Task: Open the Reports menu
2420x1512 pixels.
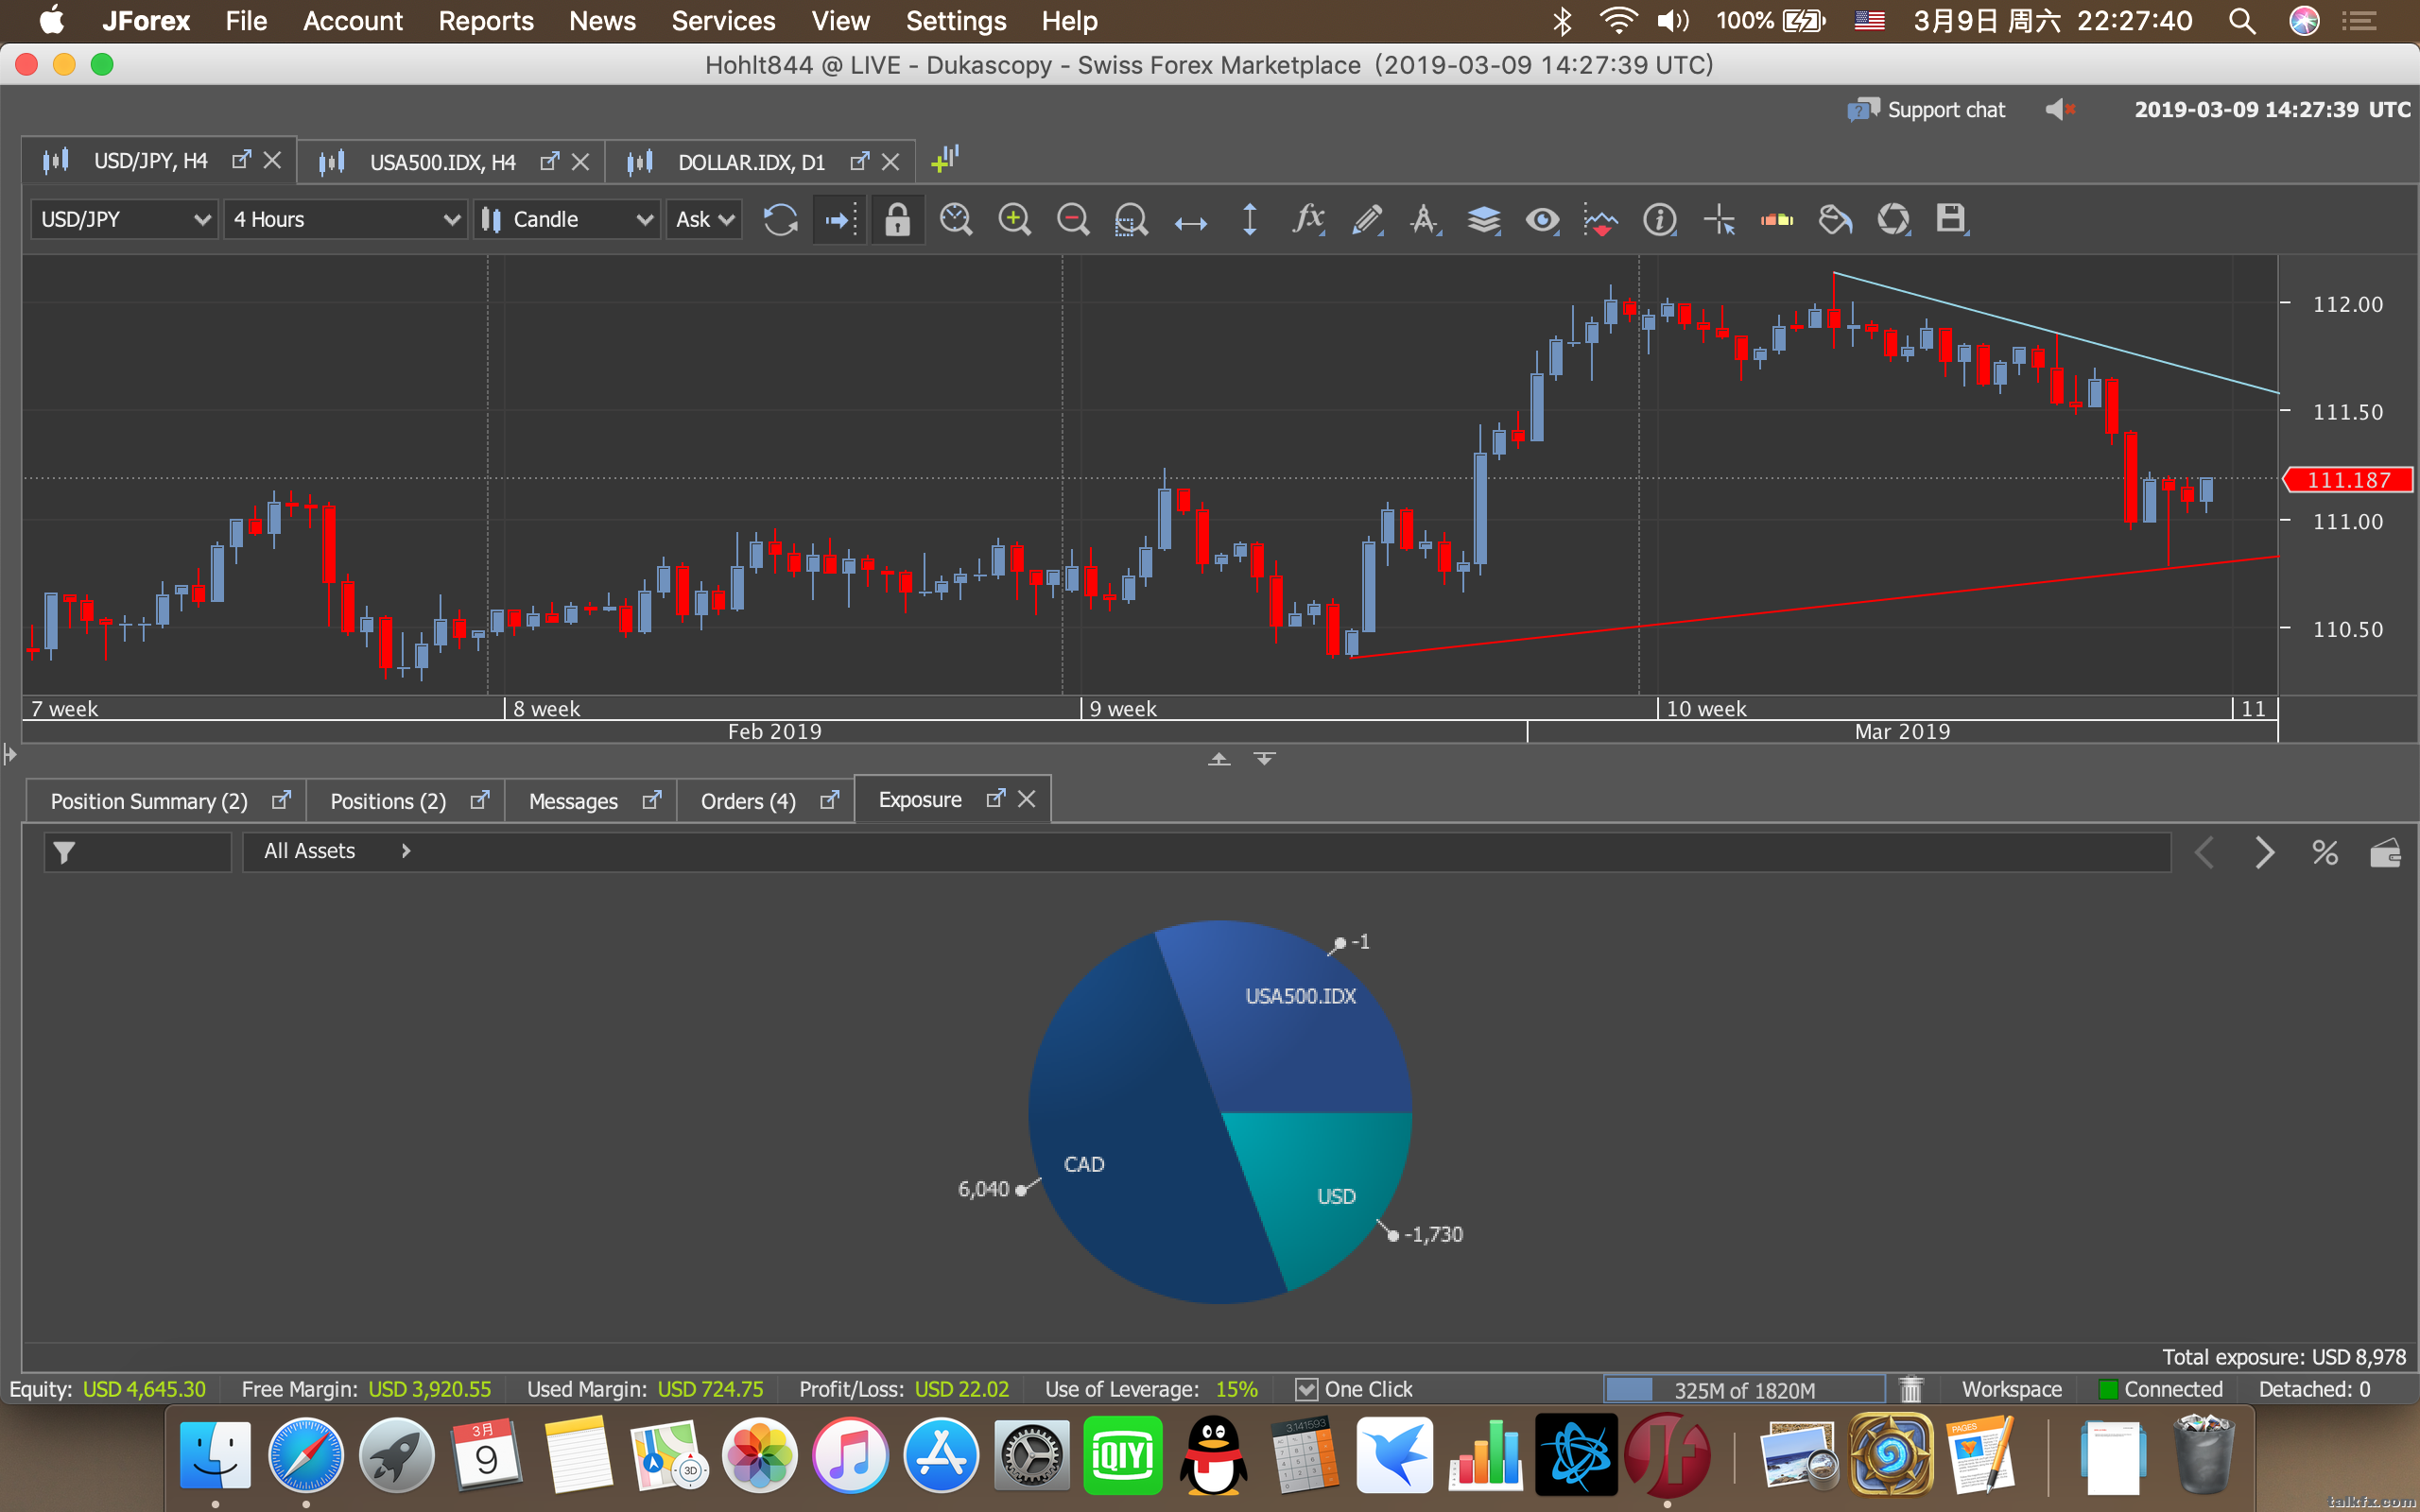Action: (486, 21)
